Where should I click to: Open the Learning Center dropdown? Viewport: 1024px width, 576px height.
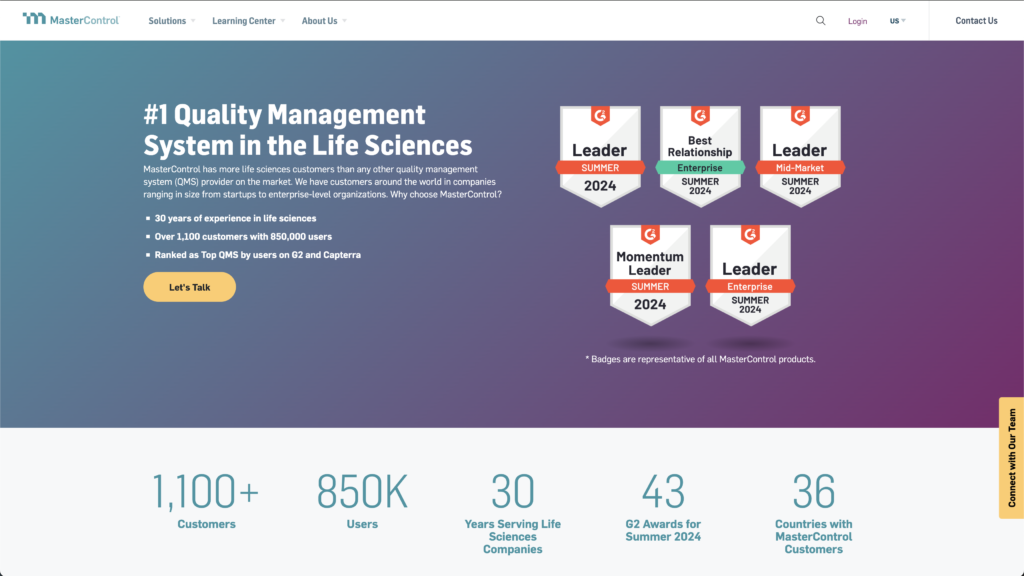click(x=248, y=21)
